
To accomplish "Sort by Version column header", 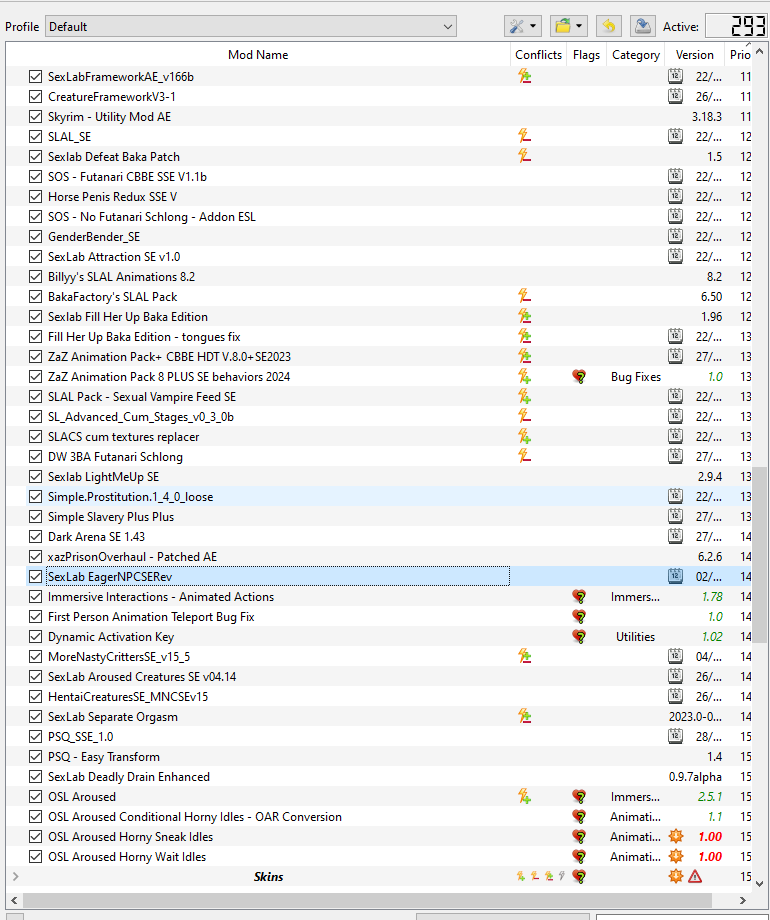I will [x=695, y=55].
